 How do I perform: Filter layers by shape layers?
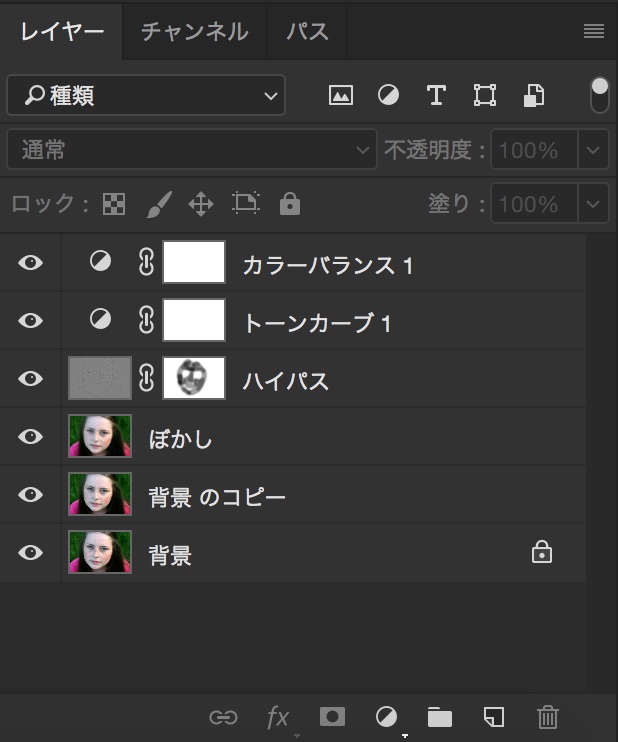(485, 96)
